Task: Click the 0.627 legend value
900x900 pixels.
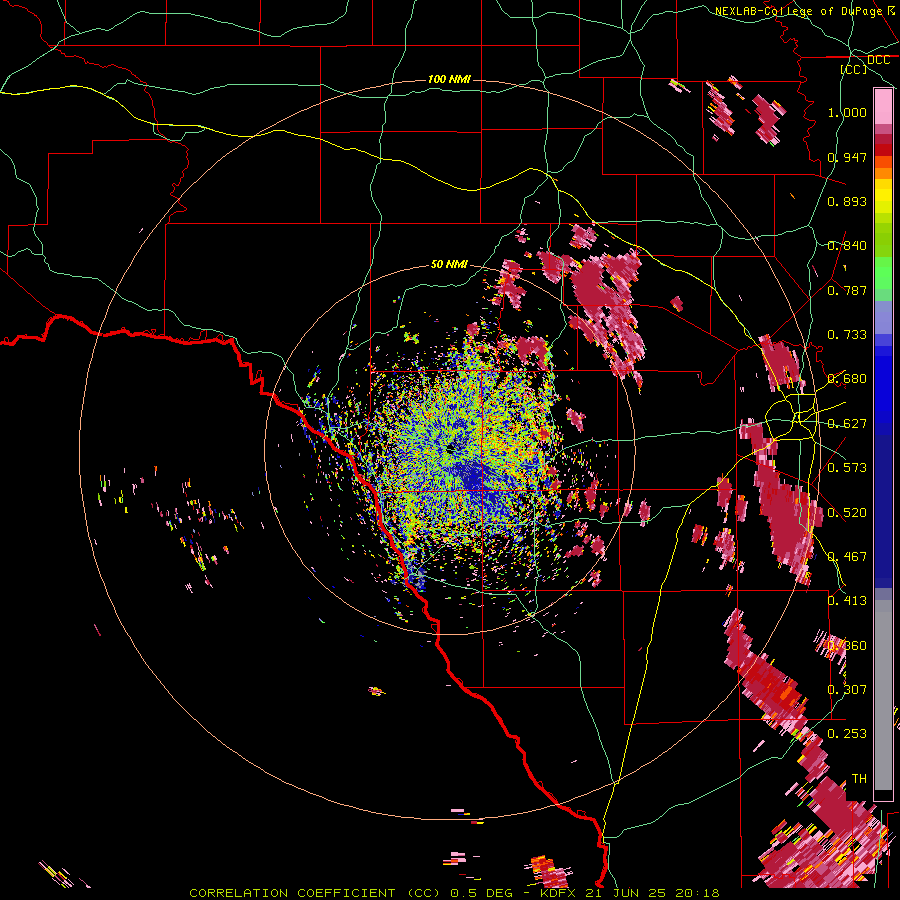Action: [847, 424]
